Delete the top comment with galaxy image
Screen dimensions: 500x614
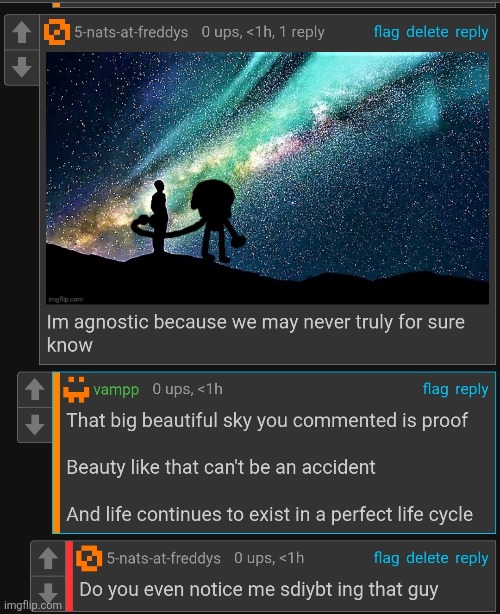pos(427,32)
